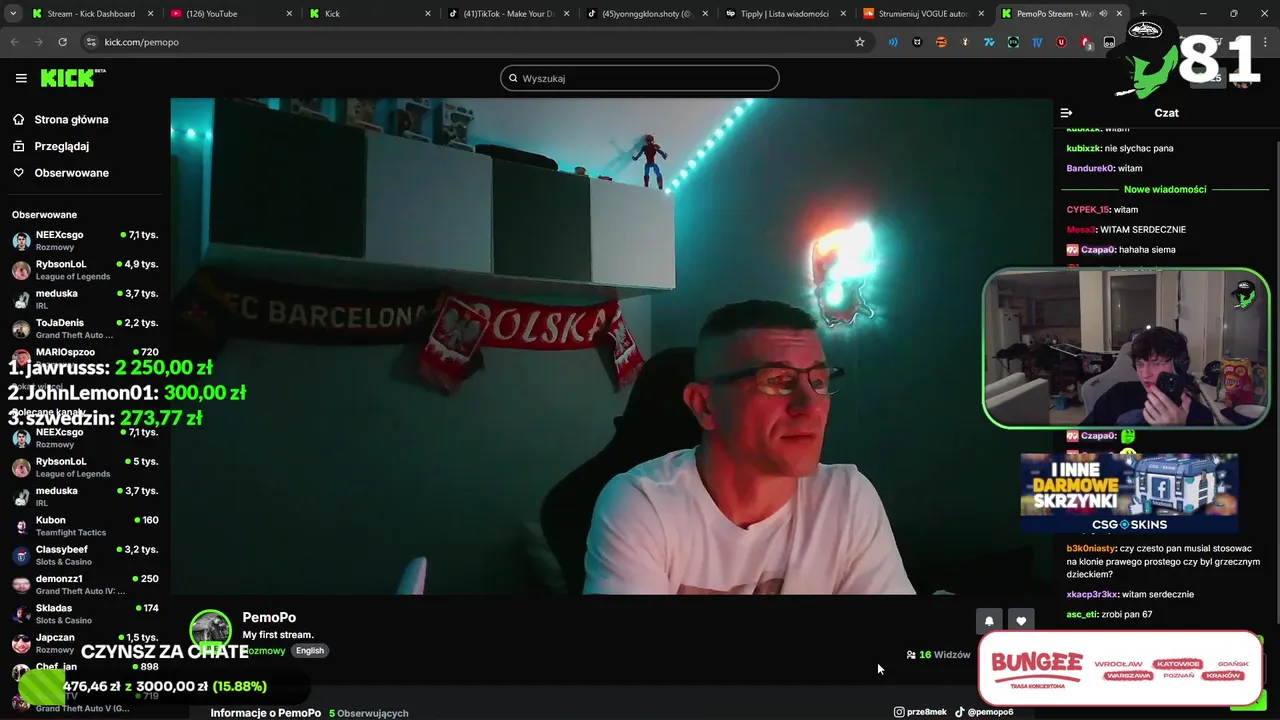The width and height of the screenshot is (1280, 720).
Task: Open the prze8mek Instagram link
Action: coord(920,712)
